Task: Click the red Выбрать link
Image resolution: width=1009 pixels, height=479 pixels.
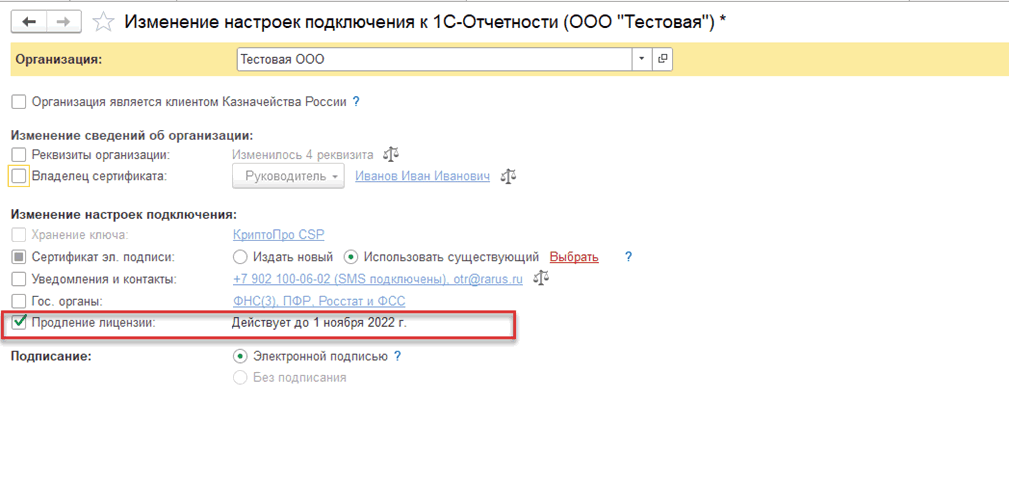Action: 574,258
